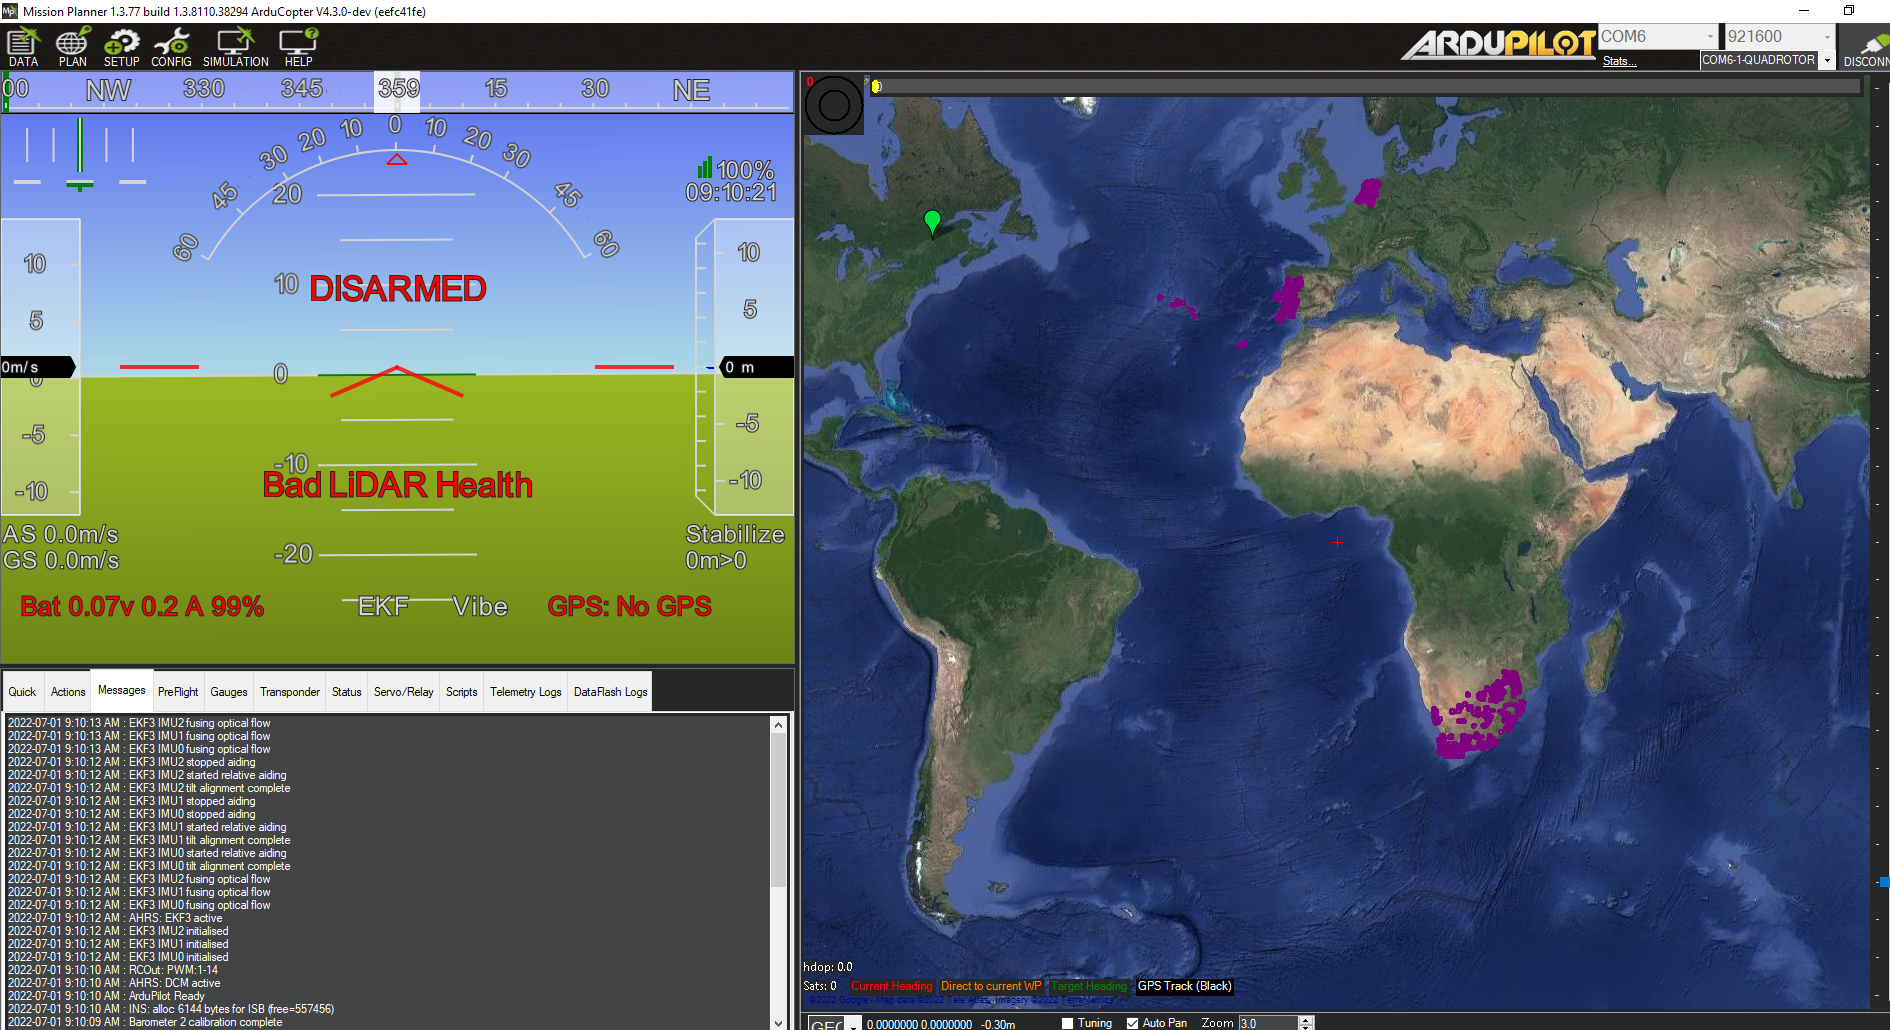Click the ArduPilot logo
This screenshot has height=1030, width=1890.
[x=1497, y=45]
